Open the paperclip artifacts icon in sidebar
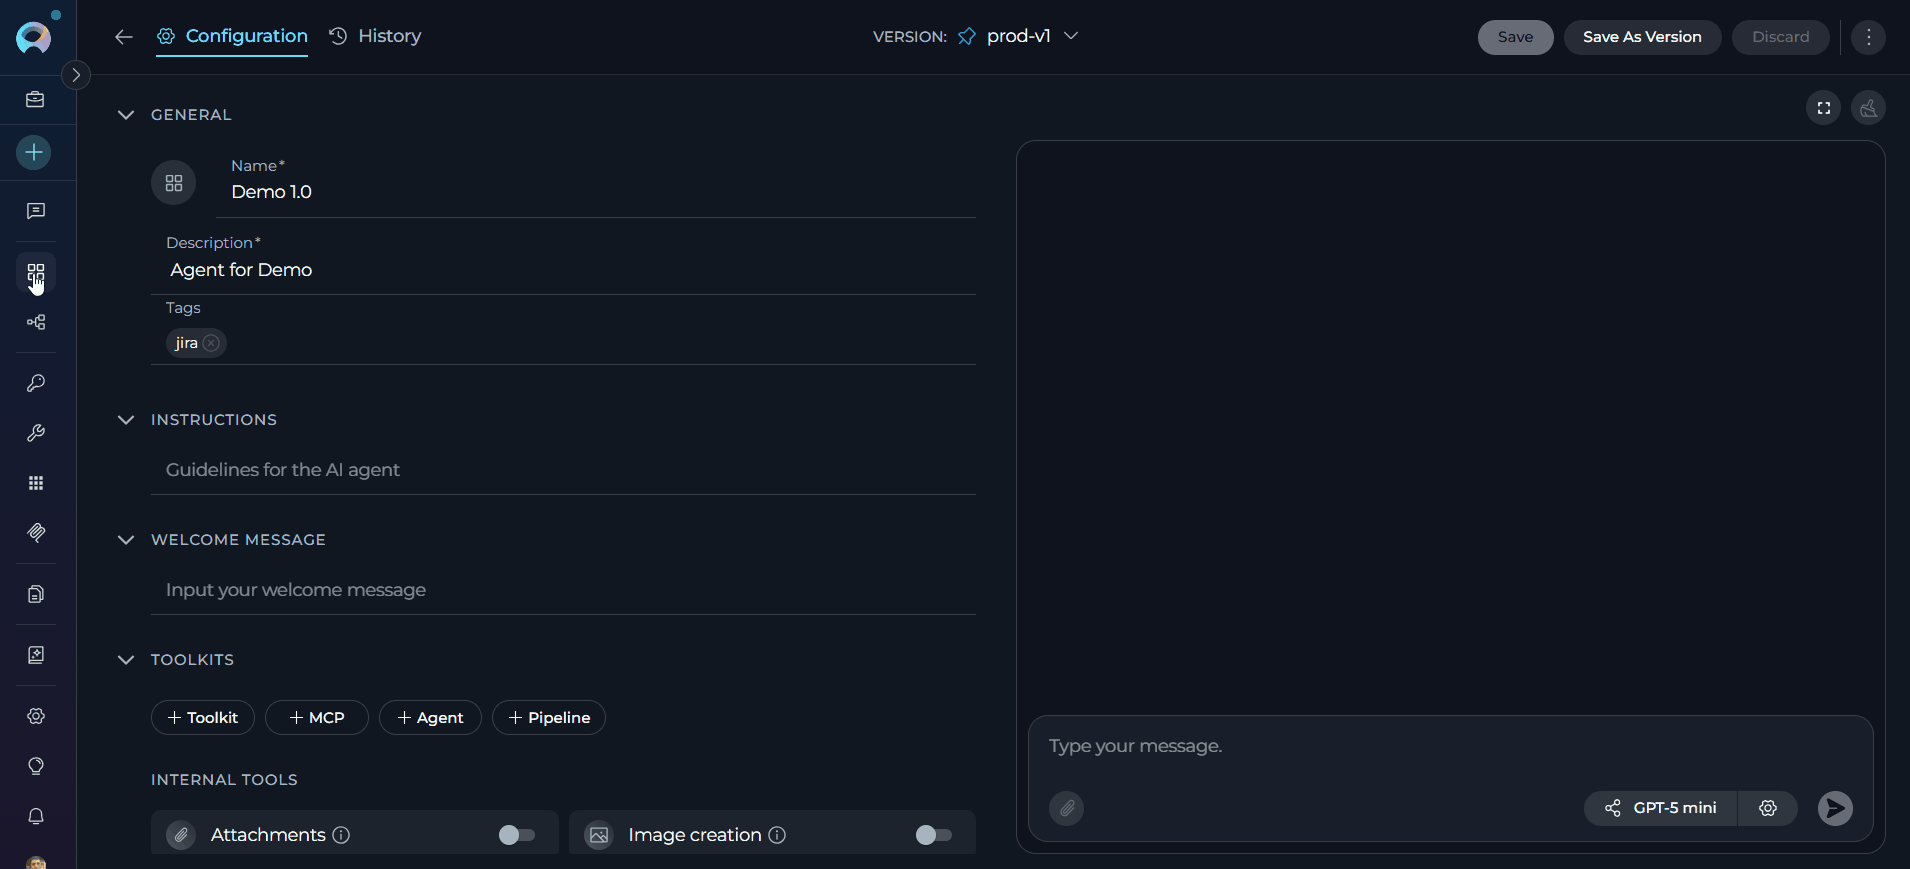Screen dimensions: 1910x869 tap(36, 533)
